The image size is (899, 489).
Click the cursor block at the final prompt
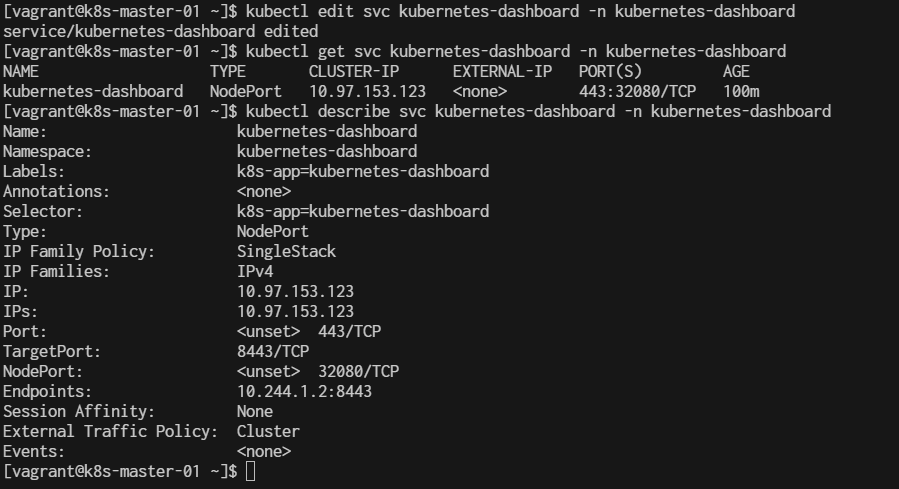coord(251,471)
